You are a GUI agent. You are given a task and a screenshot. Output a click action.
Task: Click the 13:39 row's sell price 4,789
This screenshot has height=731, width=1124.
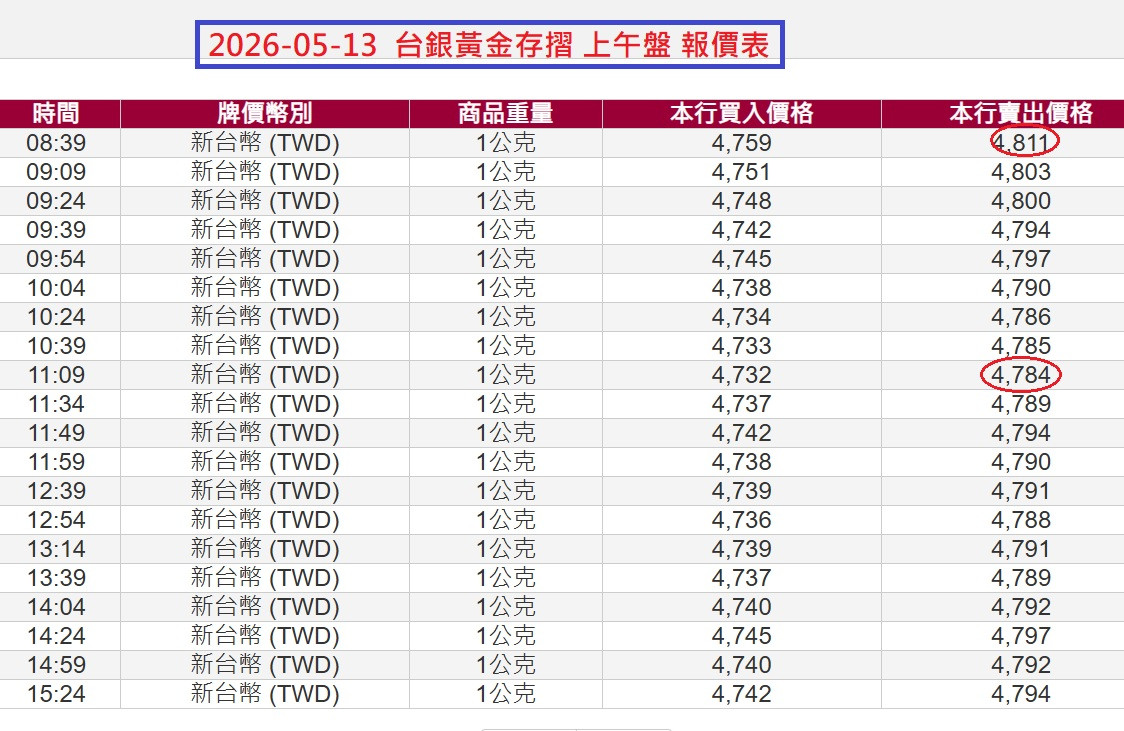click(1021, 578)
